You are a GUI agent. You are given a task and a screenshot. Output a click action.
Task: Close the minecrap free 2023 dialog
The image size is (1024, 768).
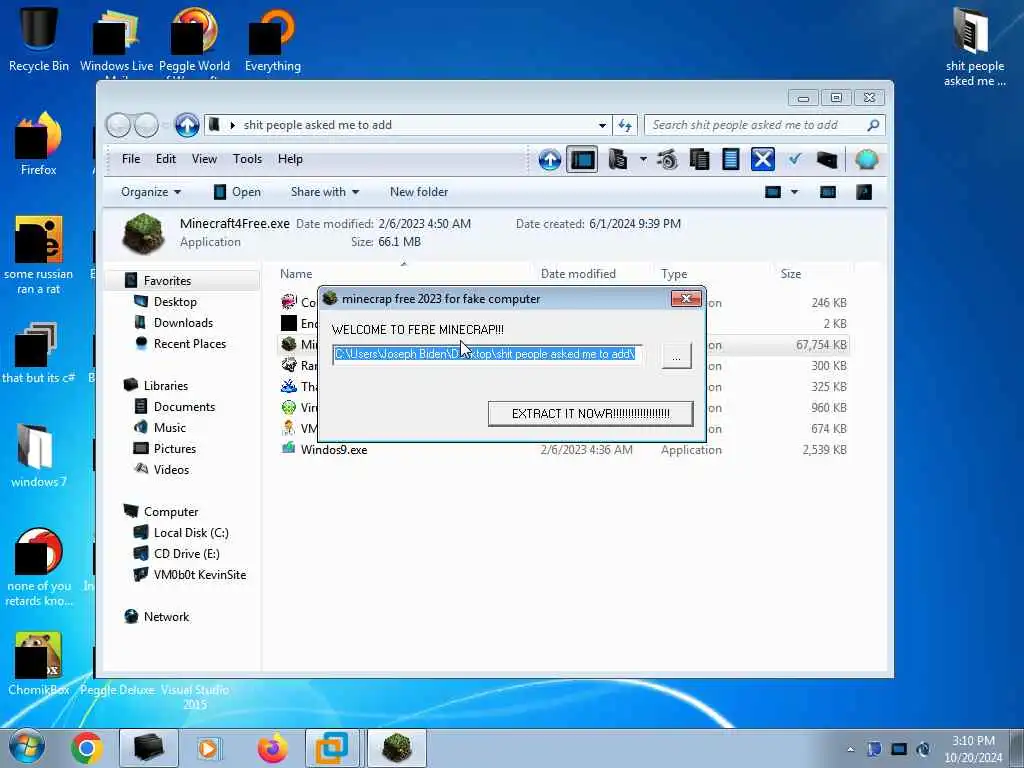tap(686, 298)
